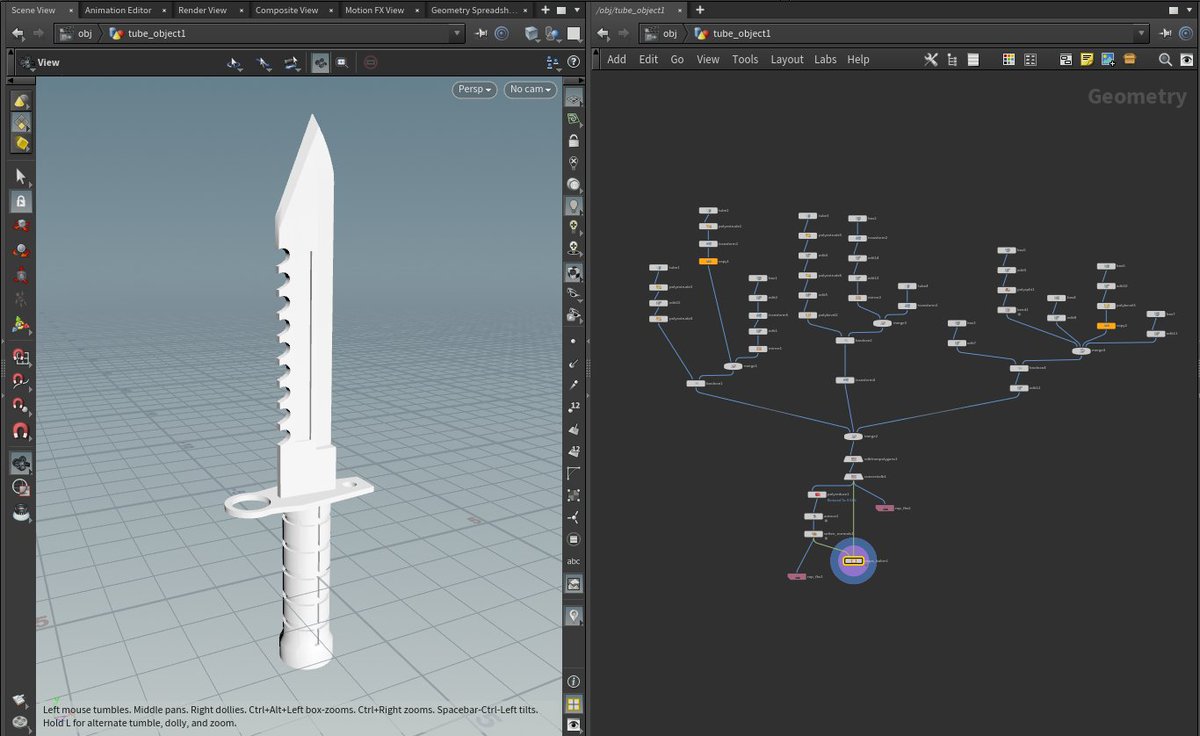Toggle display of point numbers
The image size is (1200, 736).
(x=574, y=407)
